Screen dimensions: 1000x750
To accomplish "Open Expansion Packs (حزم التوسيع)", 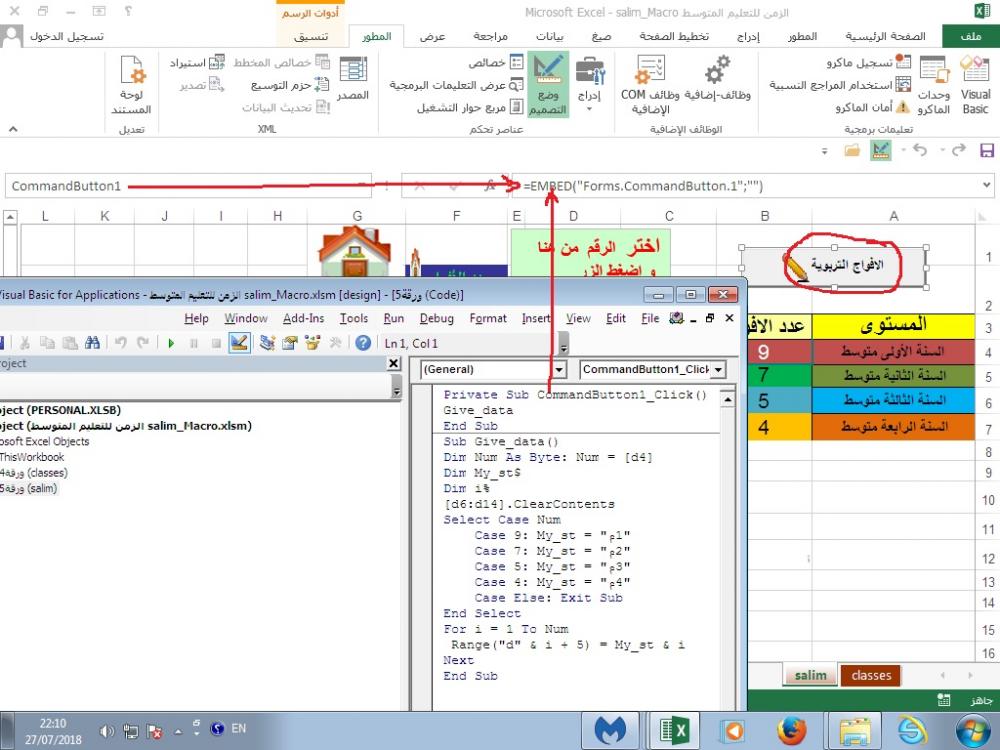I will 290,85.
